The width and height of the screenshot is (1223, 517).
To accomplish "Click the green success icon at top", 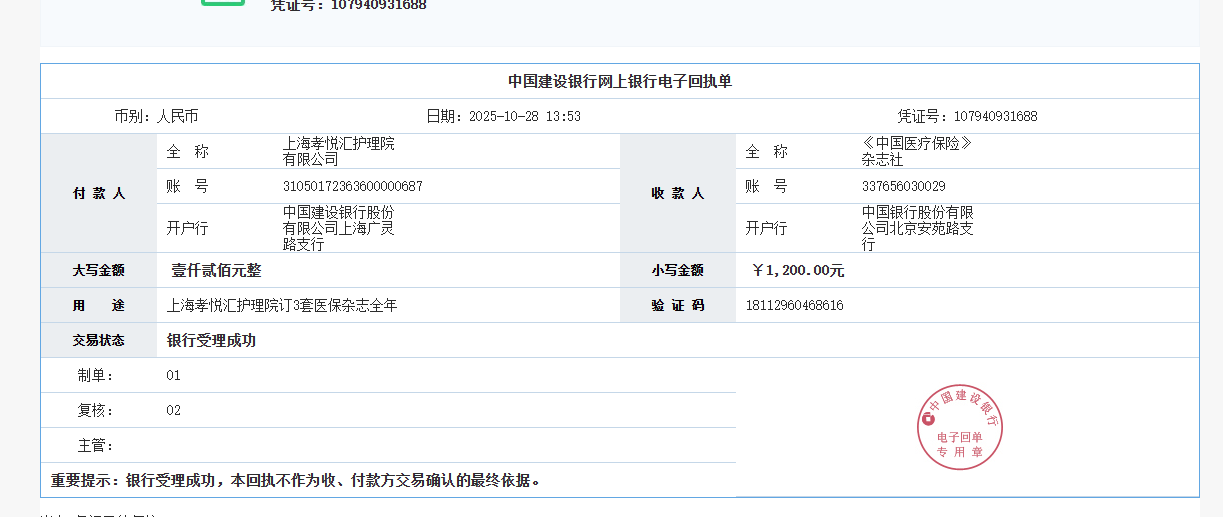I will point(222,3).
